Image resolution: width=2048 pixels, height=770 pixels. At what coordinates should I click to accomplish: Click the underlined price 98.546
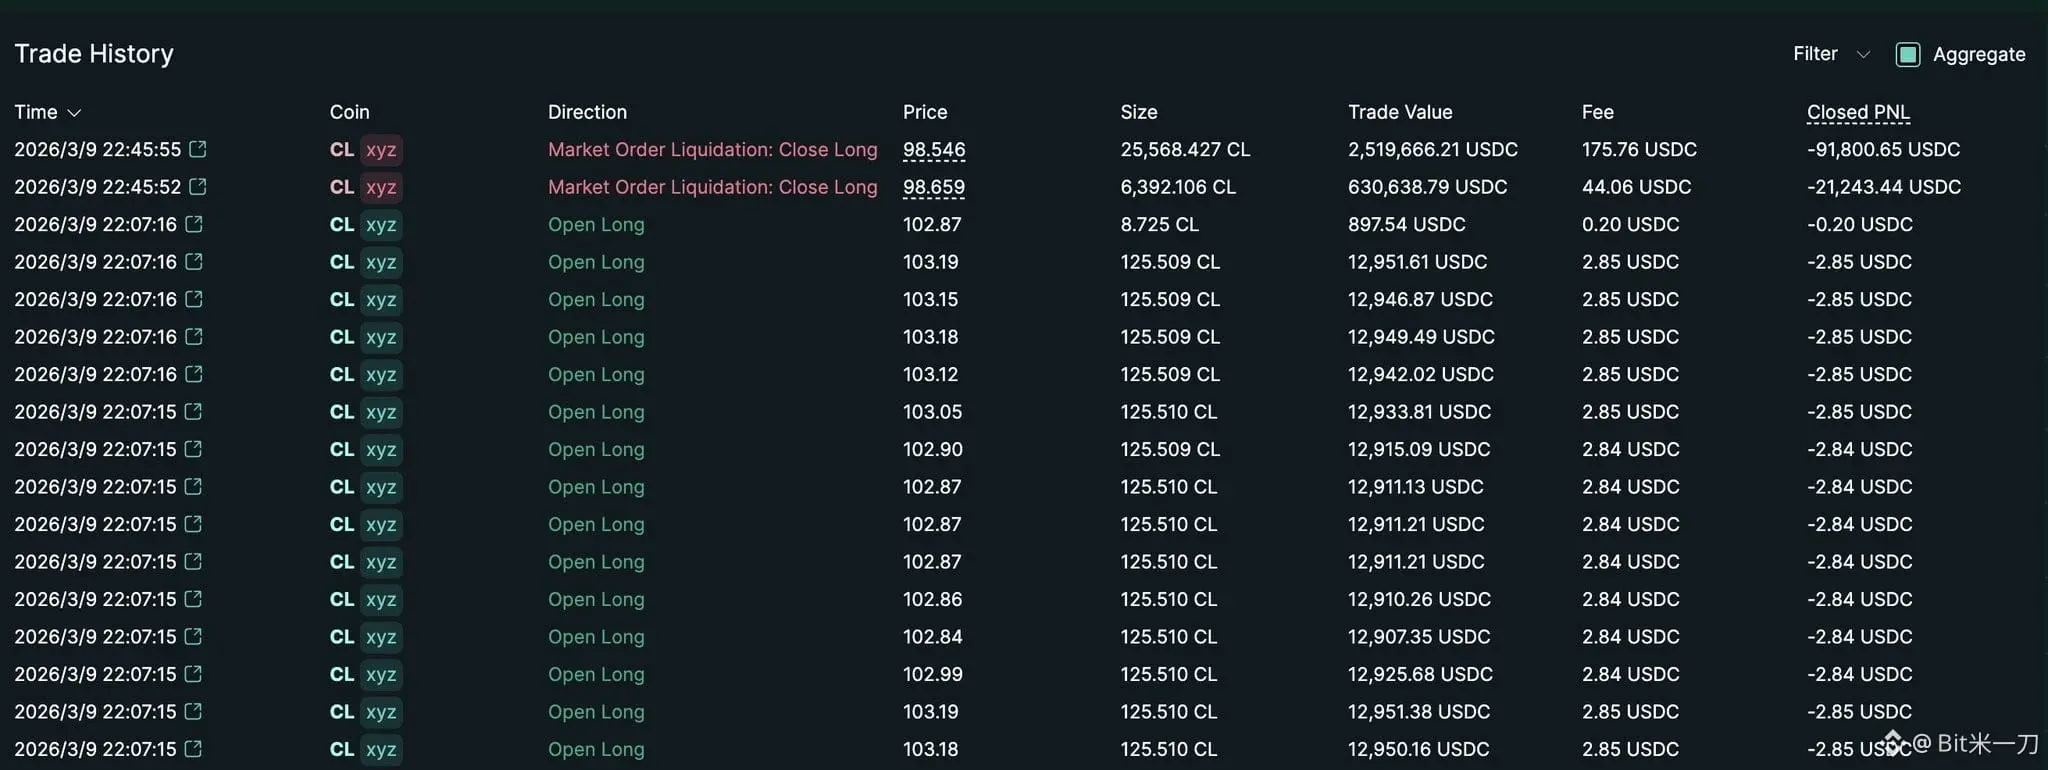[934, 150]
